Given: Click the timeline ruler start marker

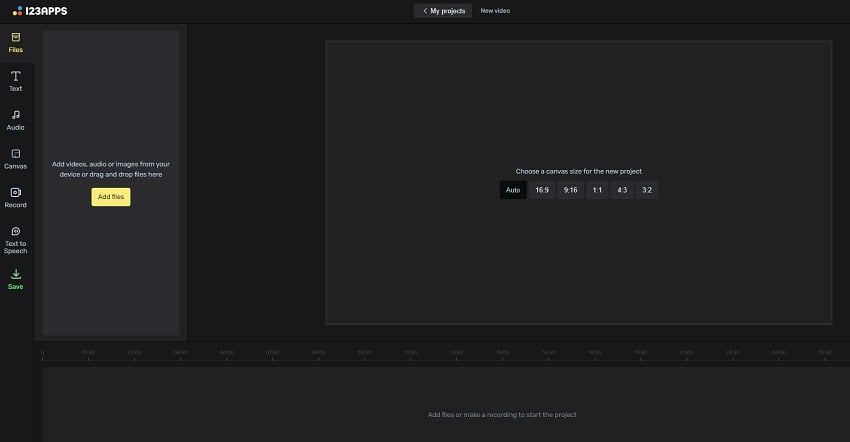Looking at the screenshot, I should click(x=42, y=355).
